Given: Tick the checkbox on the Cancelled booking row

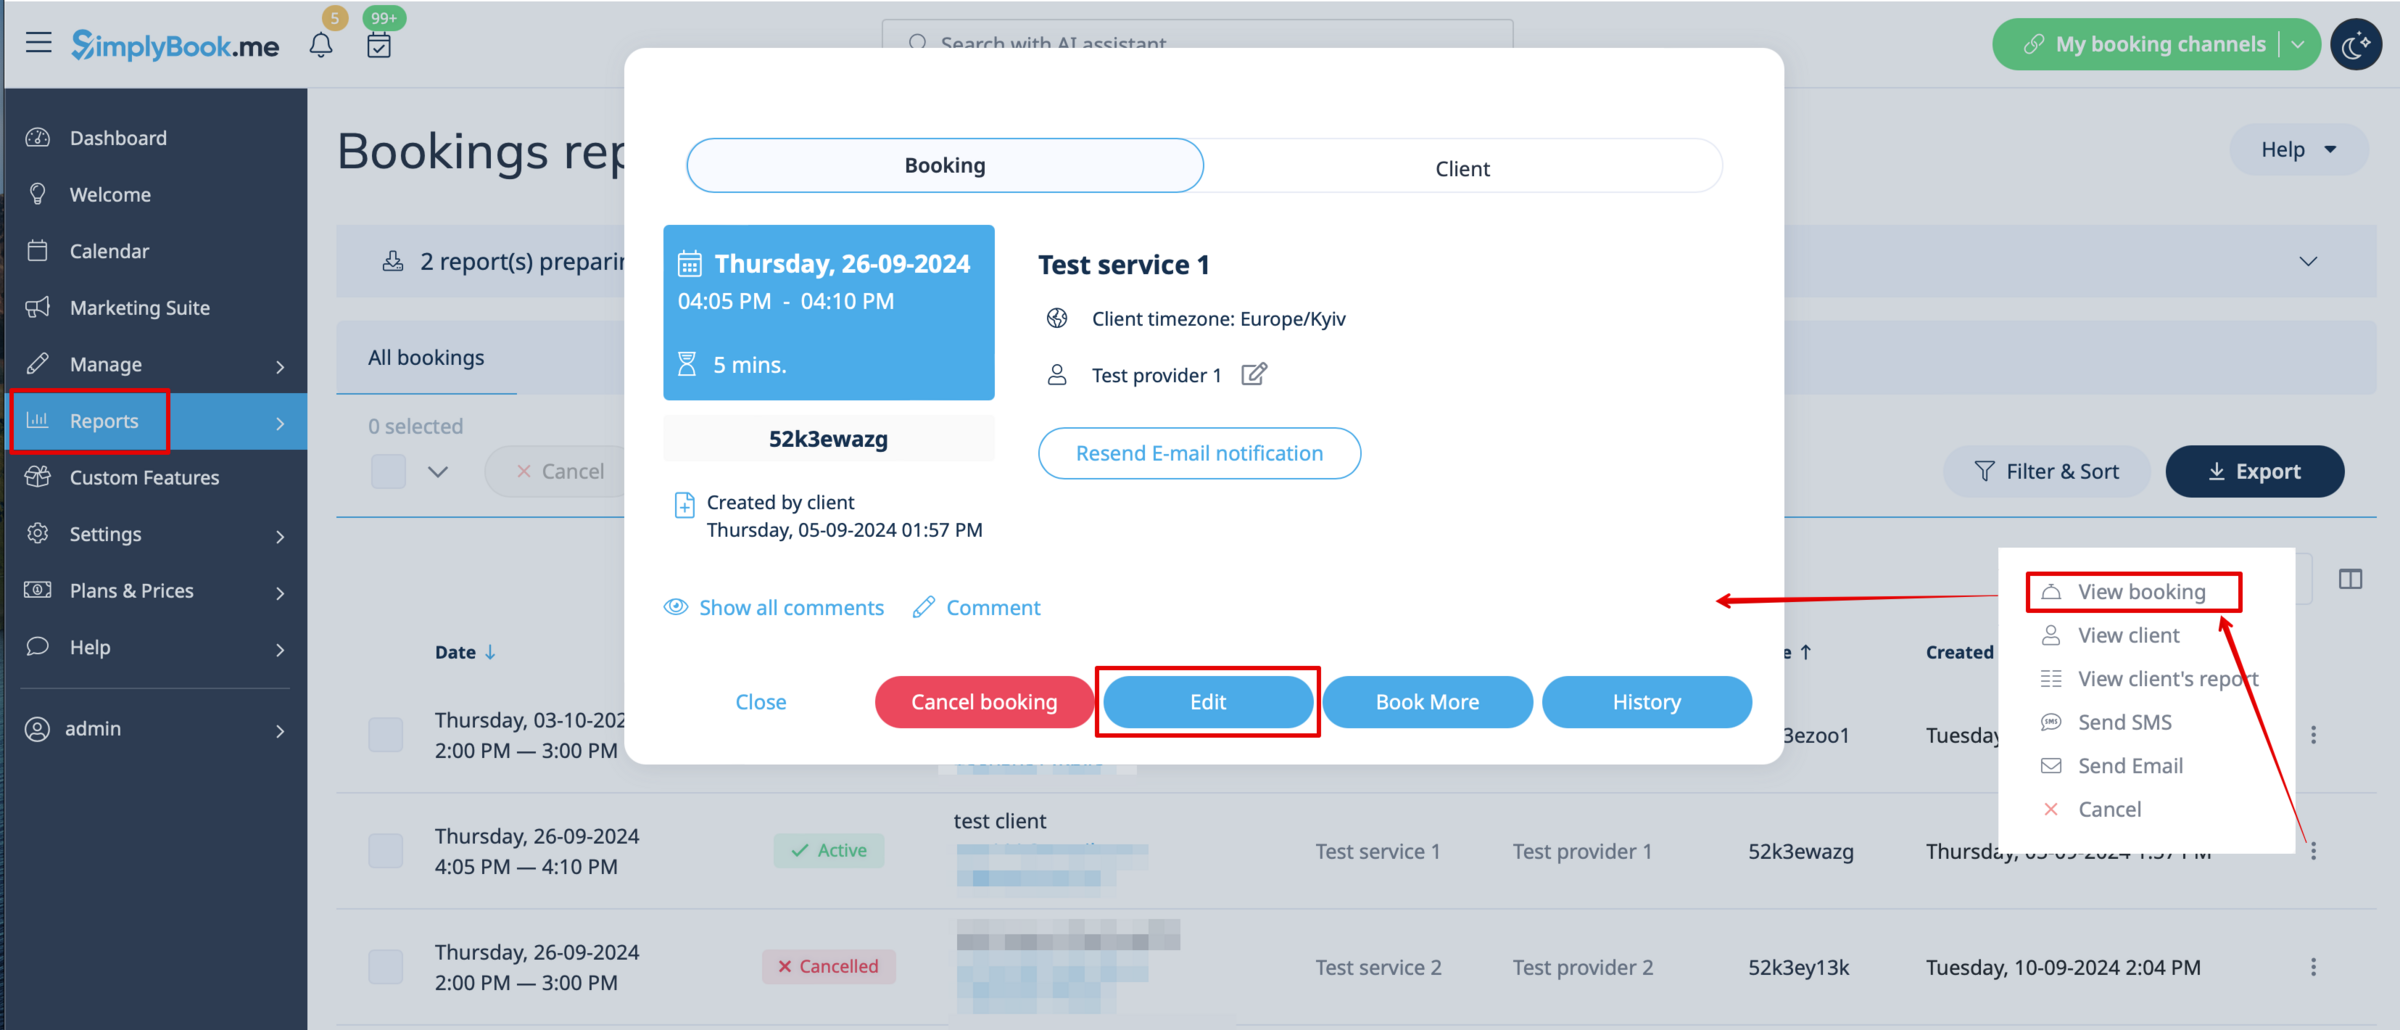Looking at the screenshot, I should click(385, 966).
